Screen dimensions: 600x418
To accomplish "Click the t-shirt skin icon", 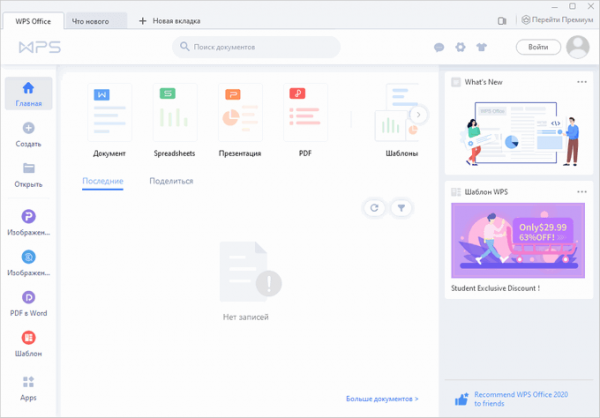I will [481, 47].
